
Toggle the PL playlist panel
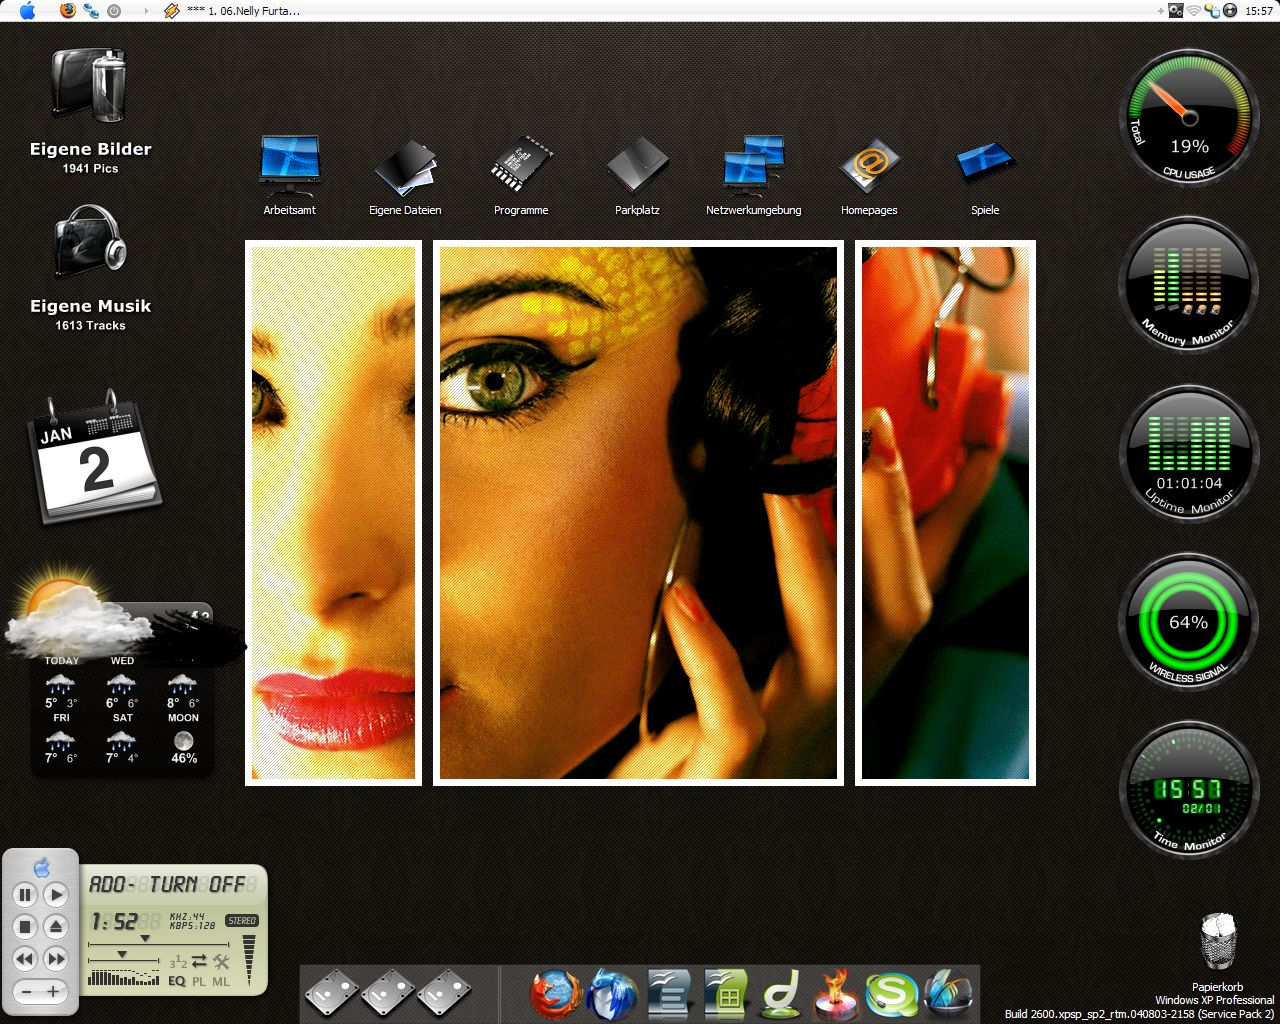coord(199,981)
